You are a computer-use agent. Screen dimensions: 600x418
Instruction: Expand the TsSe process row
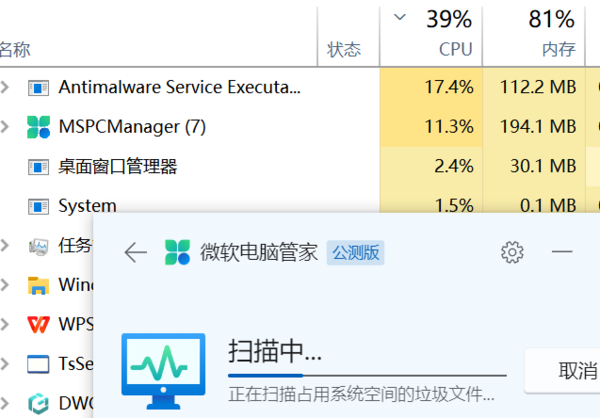(6, 364)
